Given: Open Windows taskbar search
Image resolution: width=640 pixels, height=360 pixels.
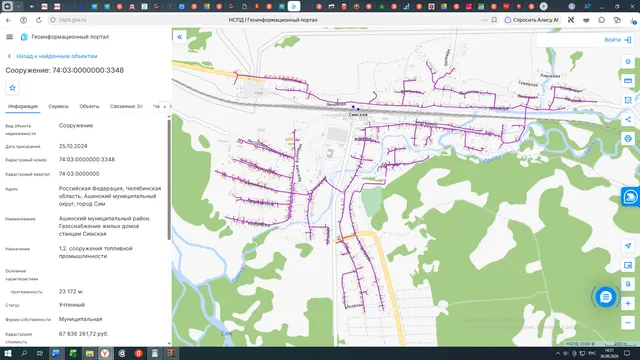Looking at the screenshot, I should (x=24, y=353).
